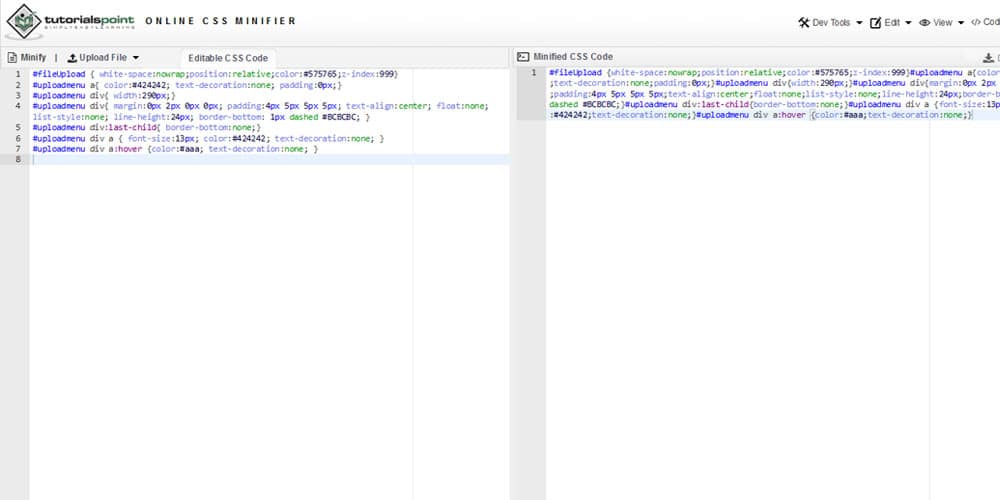Click the View eye icon

pyautogui.click(x=925, y=22)
